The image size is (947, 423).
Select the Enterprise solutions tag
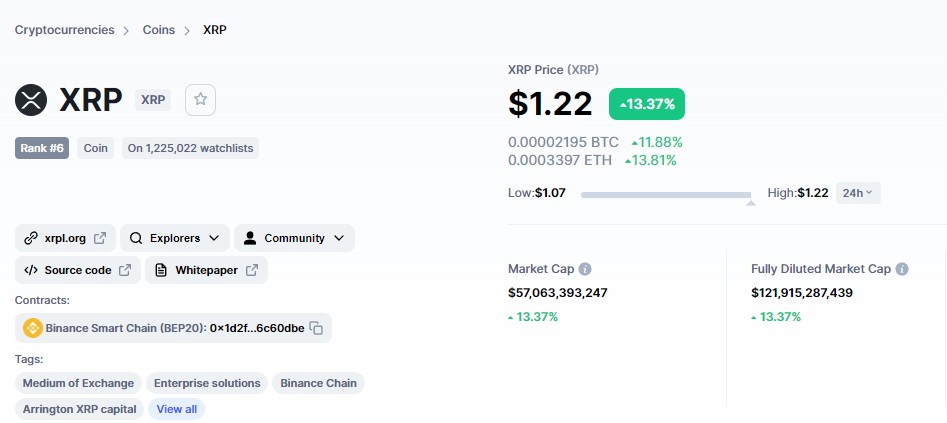pyautogui.click(x=207, y=383)
